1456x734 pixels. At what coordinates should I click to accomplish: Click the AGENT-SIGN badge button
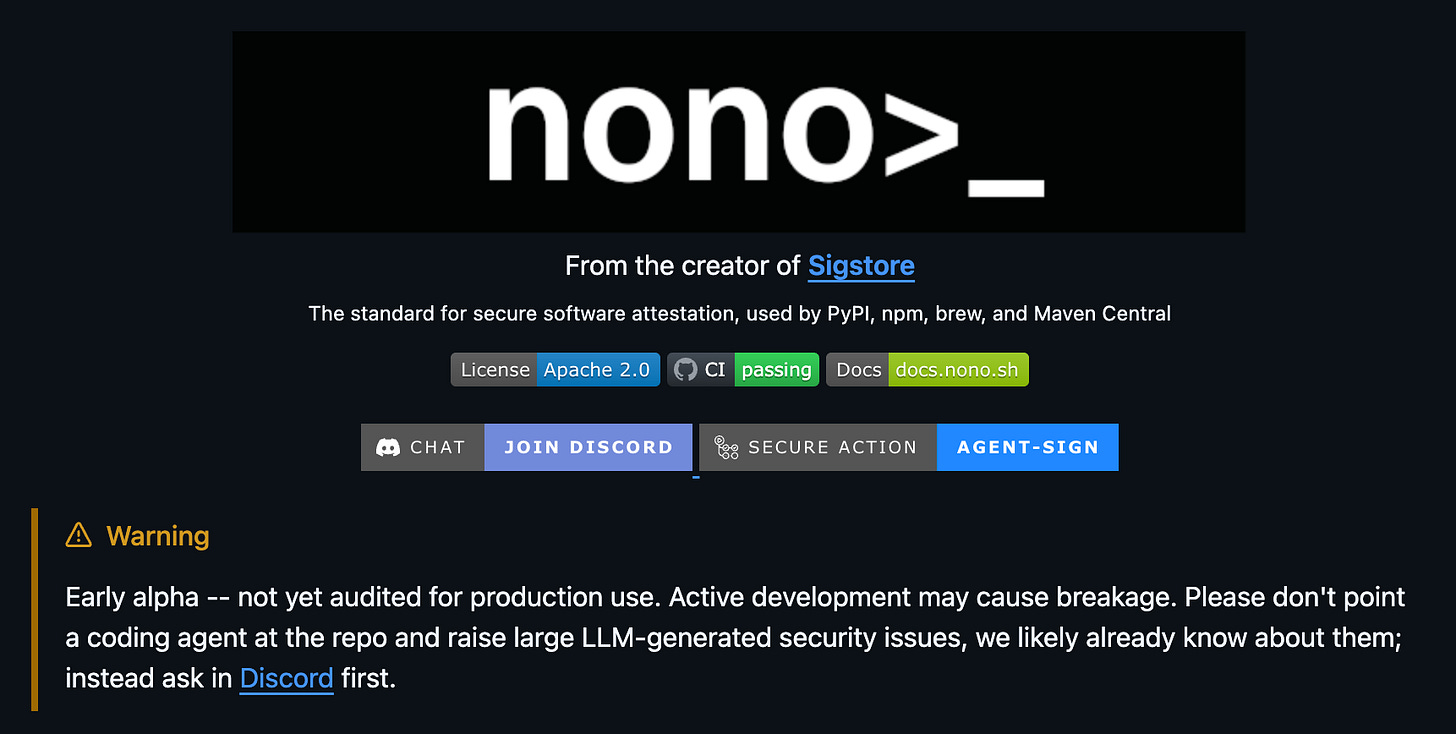(1028, 447)
